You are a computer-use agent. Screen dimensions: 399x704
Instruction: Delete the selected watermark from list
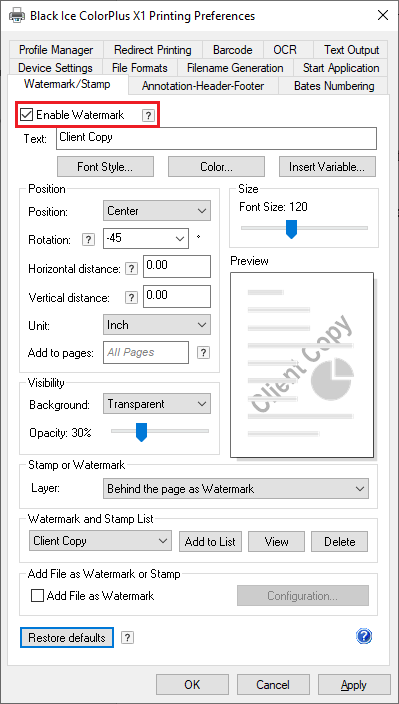click(339, 541)
